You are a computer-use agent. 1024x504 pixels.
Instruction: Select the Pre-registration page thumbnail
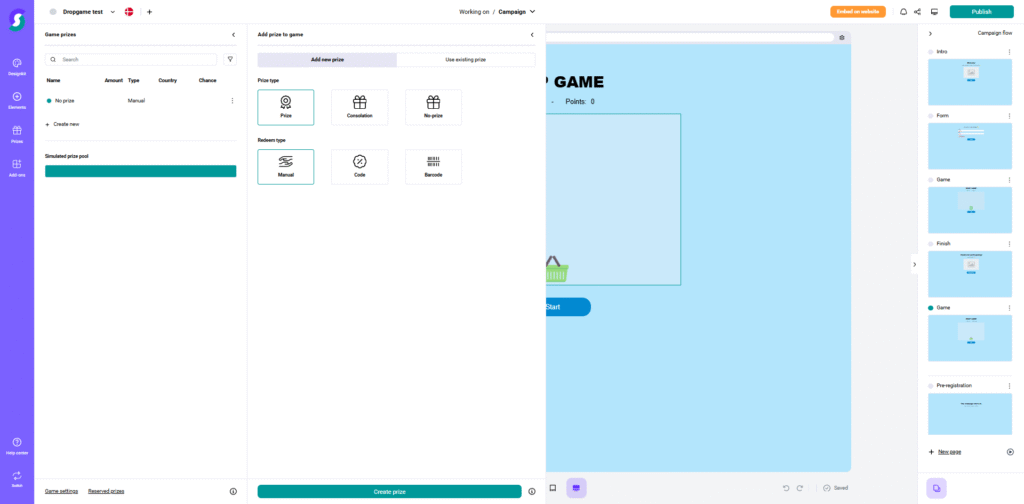(x=970, y=414)
